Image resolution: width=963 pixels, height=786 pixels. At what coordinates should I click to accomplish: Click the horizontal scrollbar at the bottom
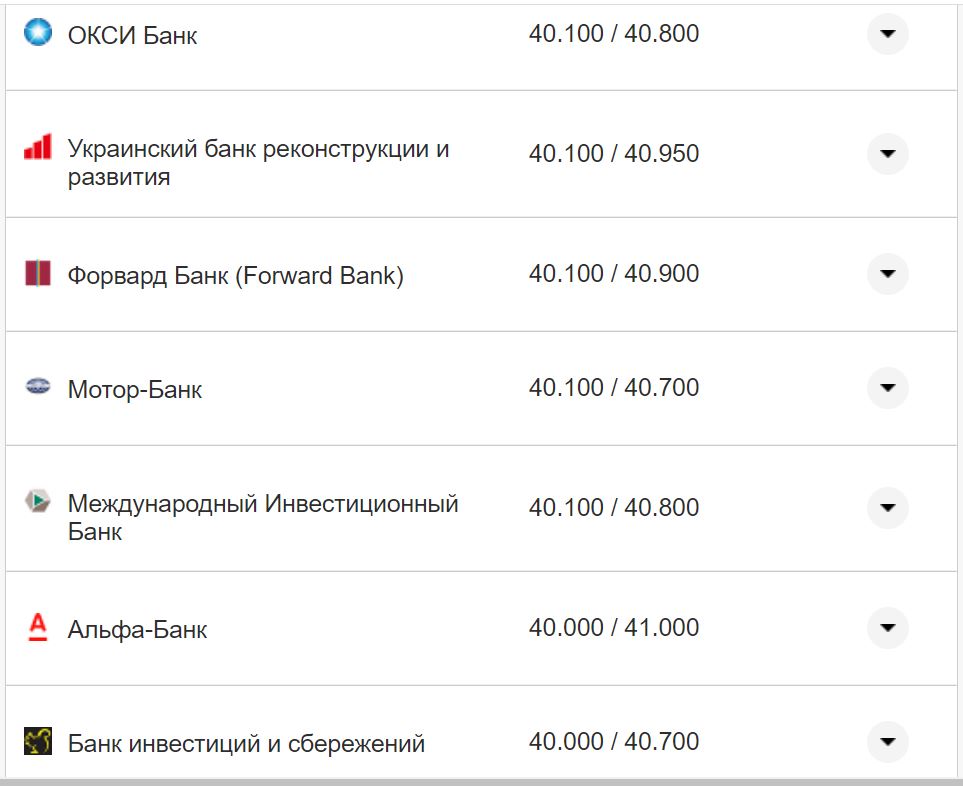point(480,781)
